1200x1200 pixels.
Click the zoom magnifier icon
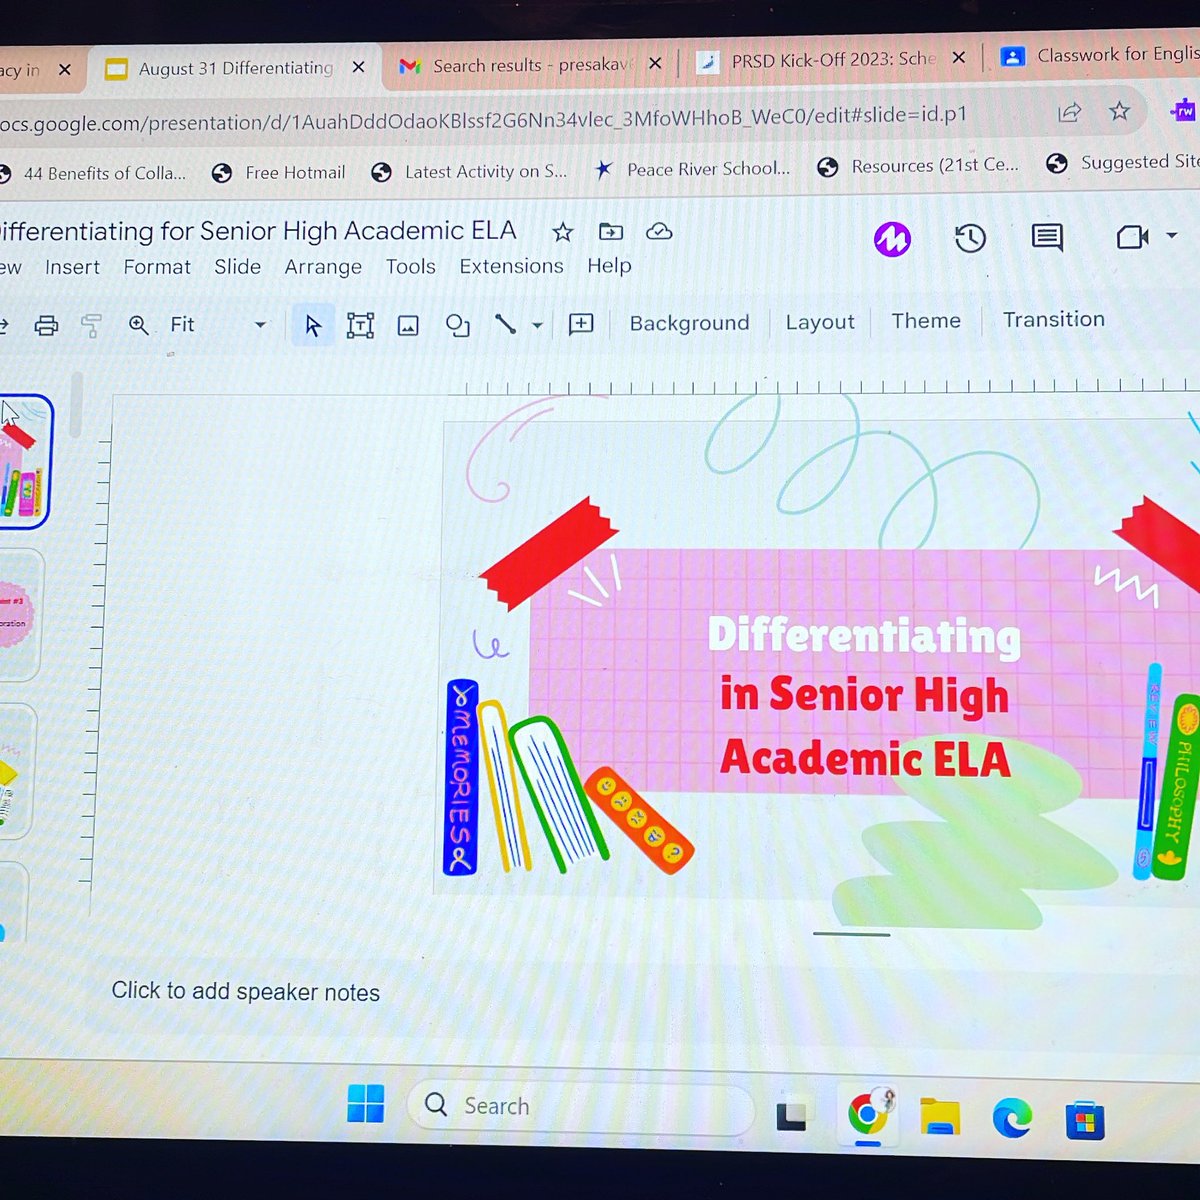coord(139,325)
